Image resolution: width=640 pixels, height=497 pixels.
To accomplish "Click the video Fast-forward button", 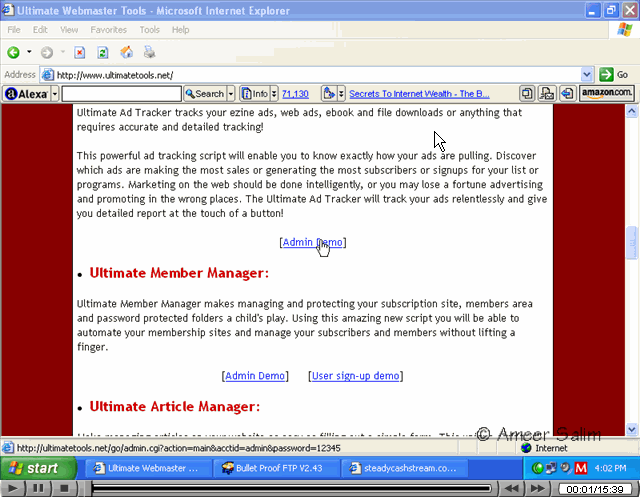I will point(537,488).
